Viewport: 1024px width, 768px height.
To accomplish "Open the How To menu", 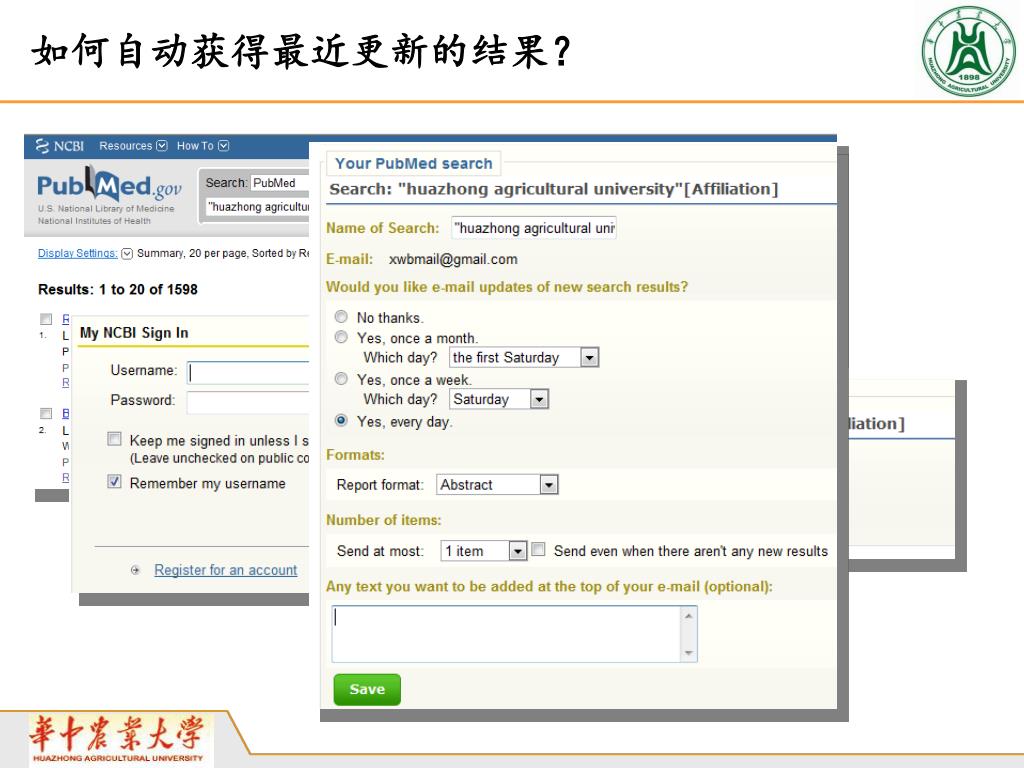I will point(202,146).
